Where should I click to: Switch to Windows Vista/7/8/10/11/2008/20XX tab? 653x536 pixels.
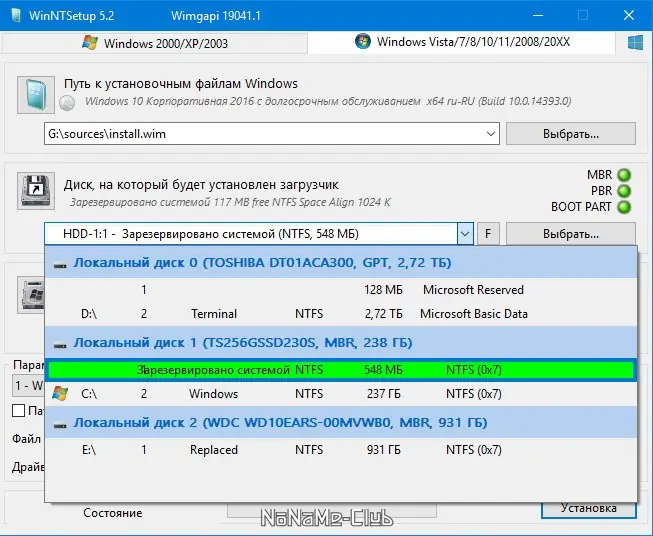pyautogui.click(x=461, y=42)
